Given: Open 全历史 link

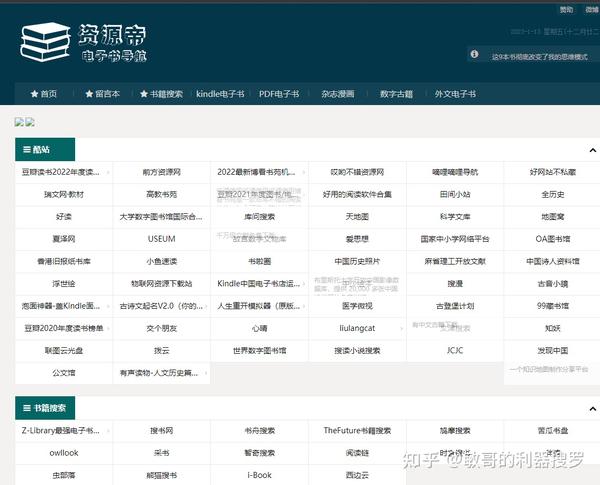Looking at the screenshot, I should pos(553,194).
